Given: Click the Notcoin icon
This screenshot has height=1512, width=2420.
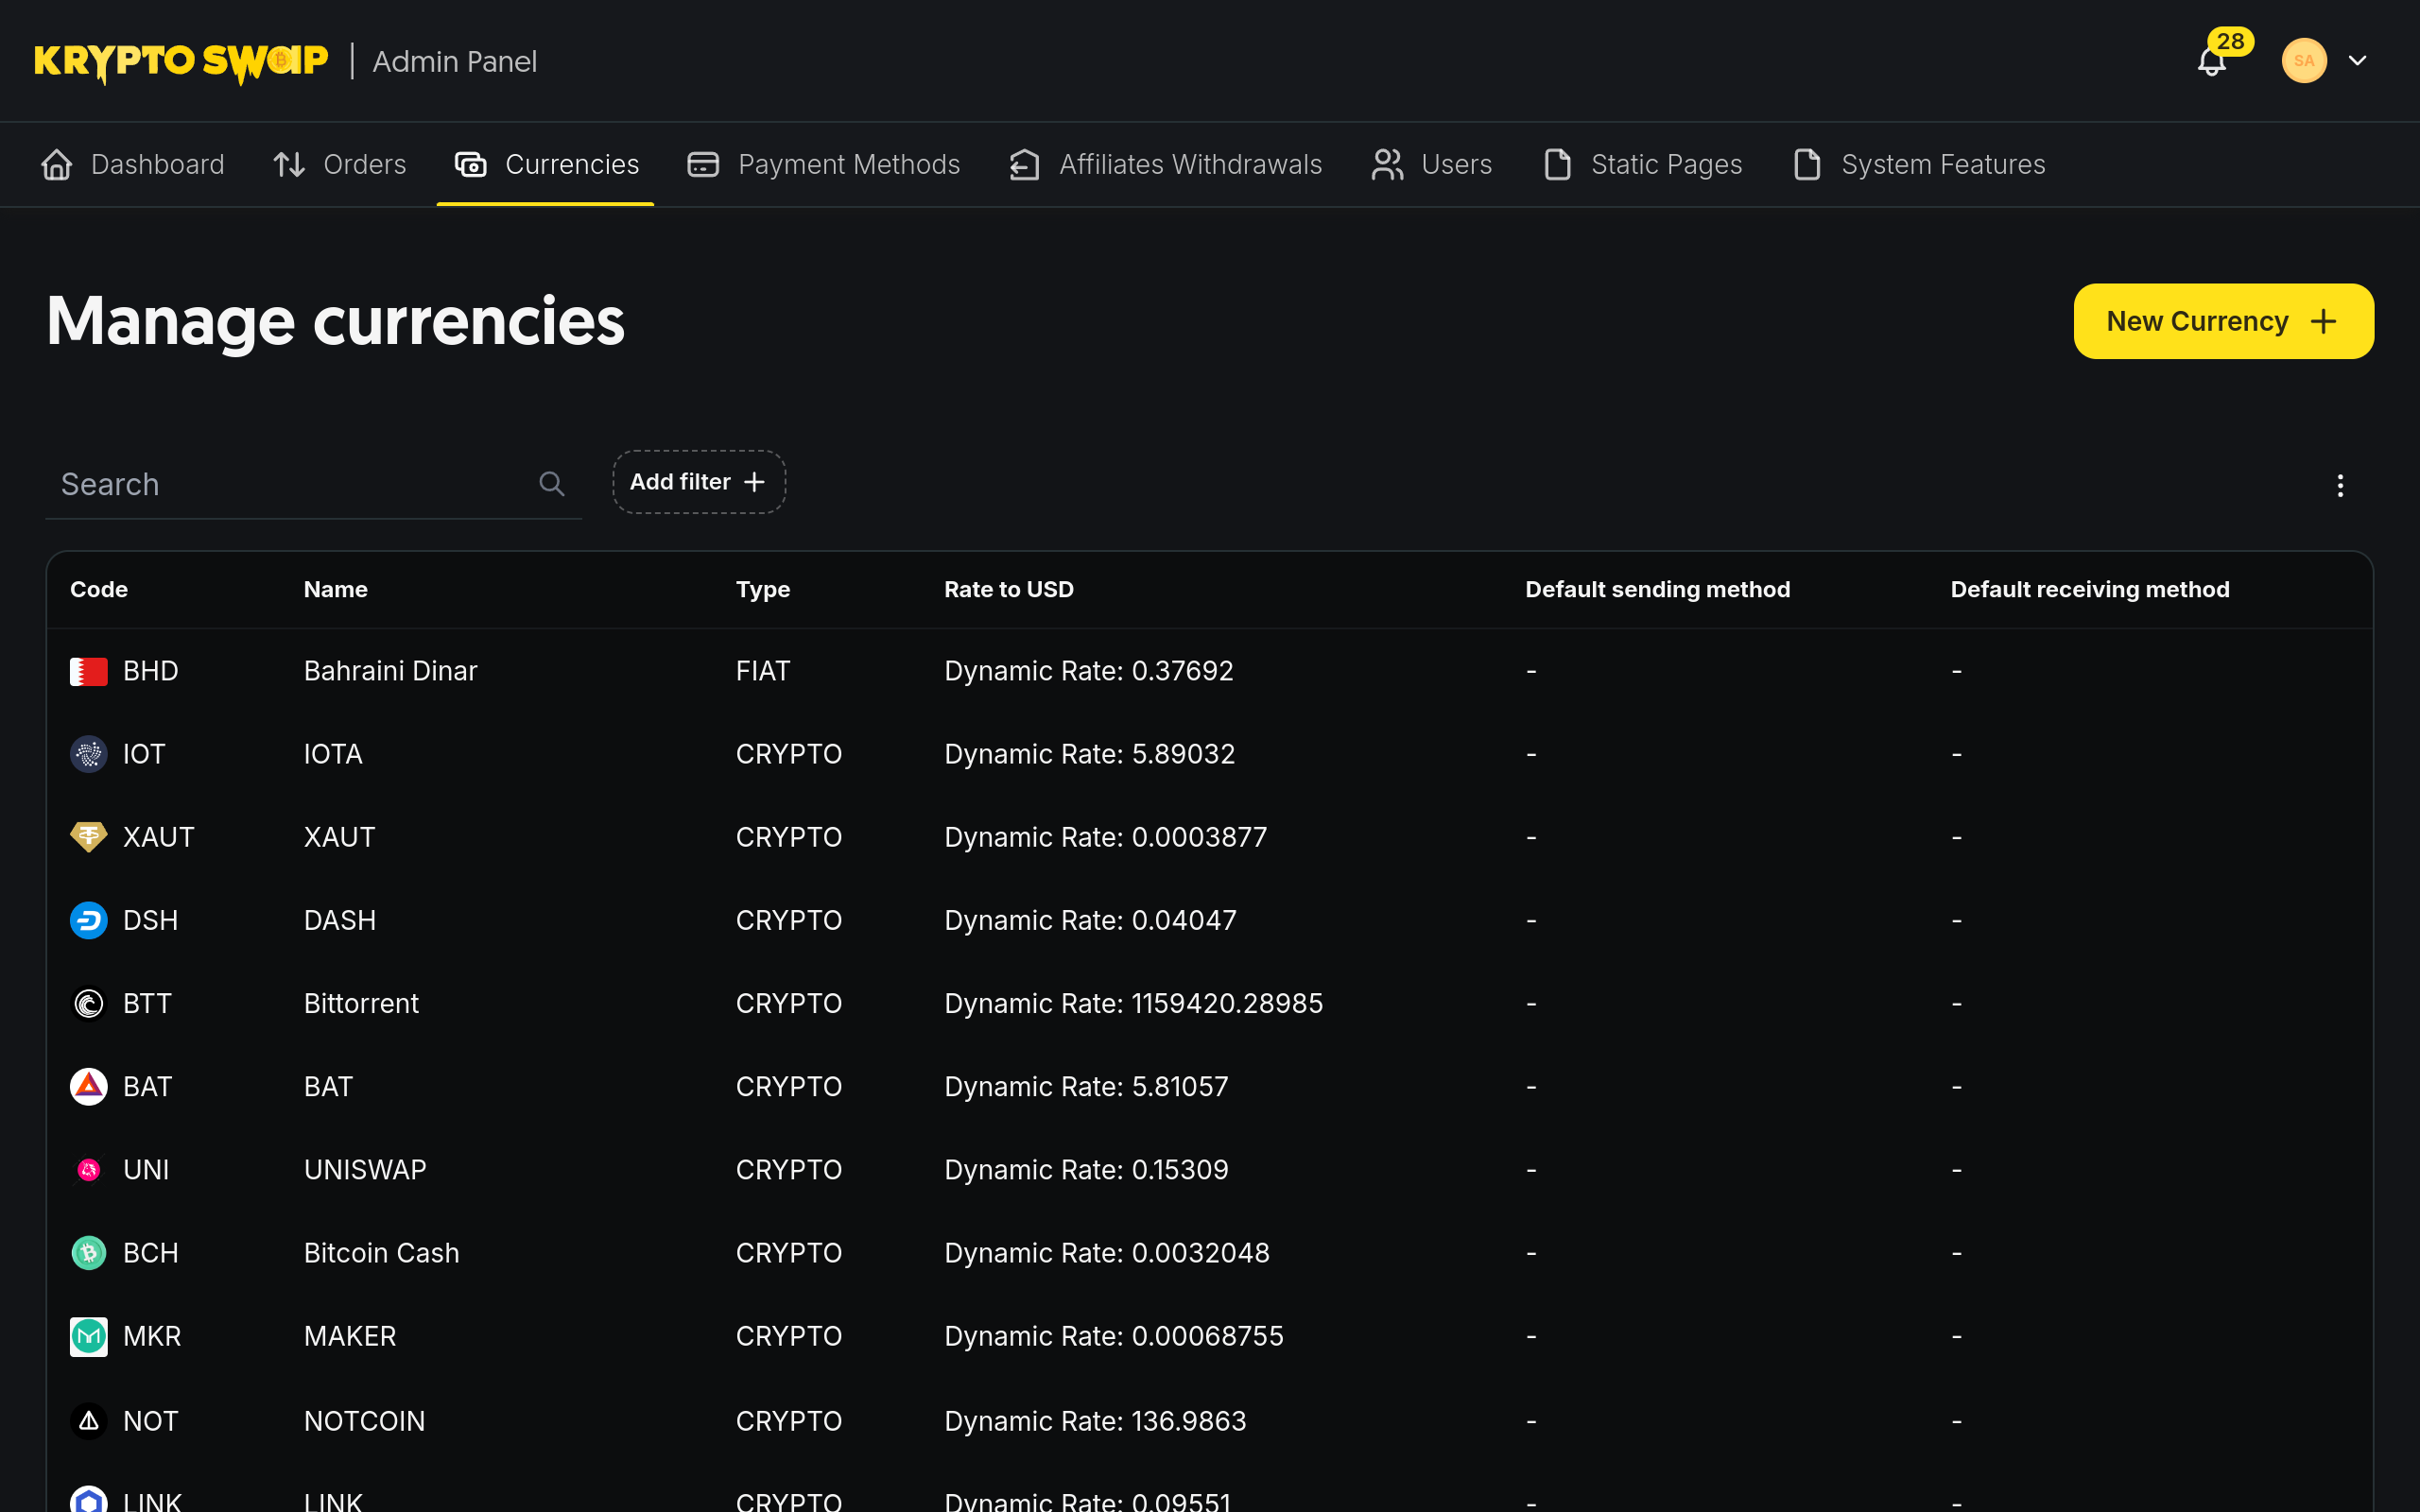Looking at the screenshot, I should click(89, 1420).
